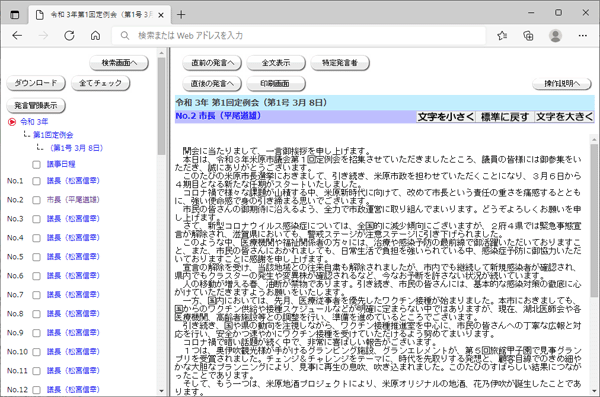The image size is (600, 397).
Task: Click the left panel scroll down arrow
Action: [x=161, y=391]
